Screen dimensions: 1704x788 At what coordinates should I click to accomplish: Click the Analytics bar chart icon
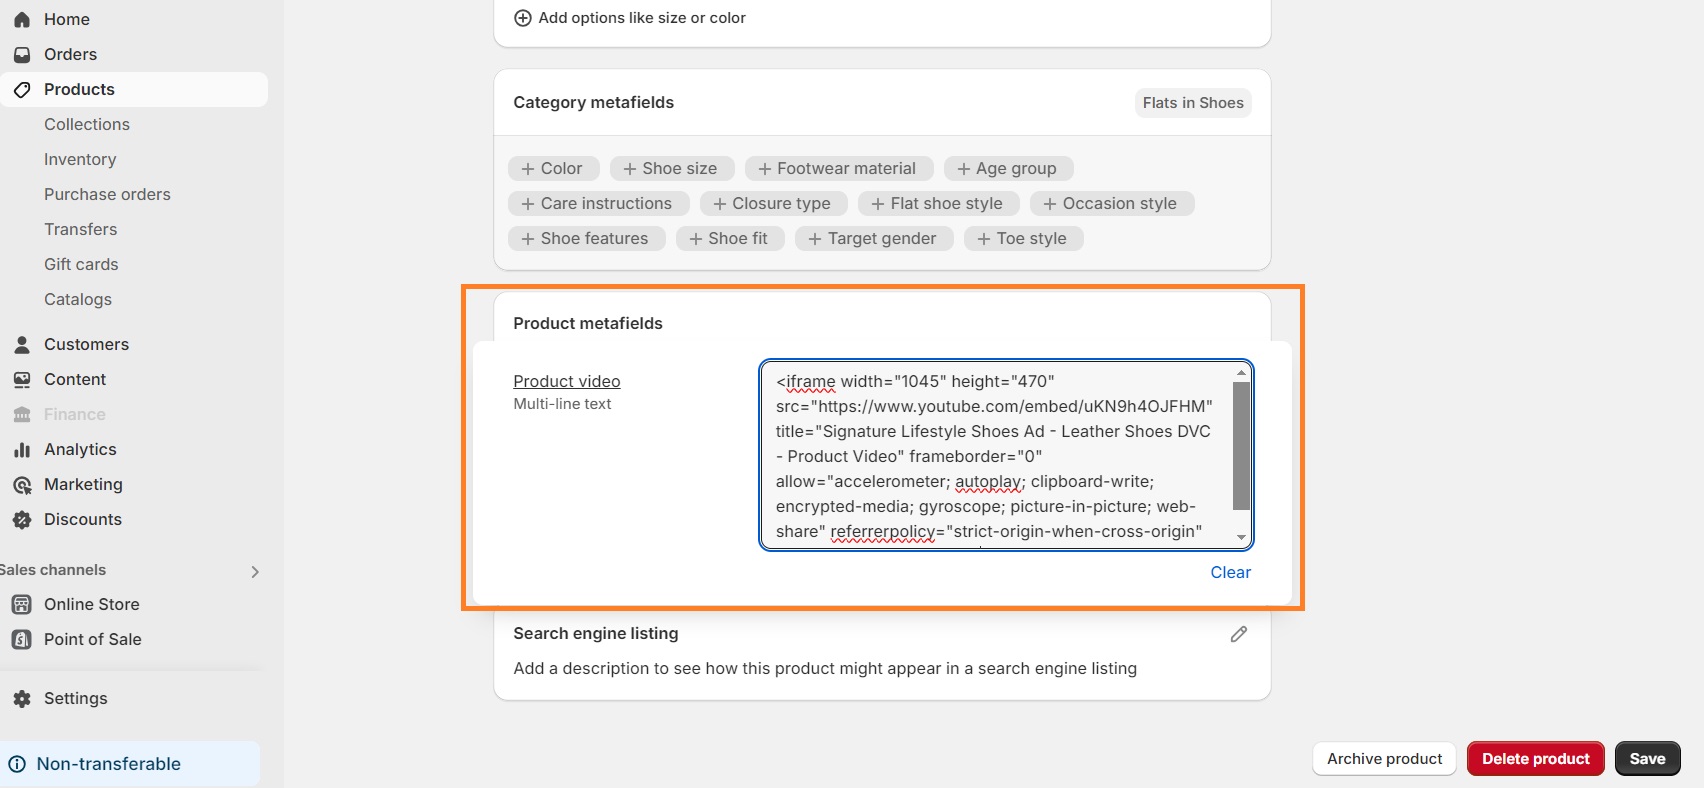point(22,449)
